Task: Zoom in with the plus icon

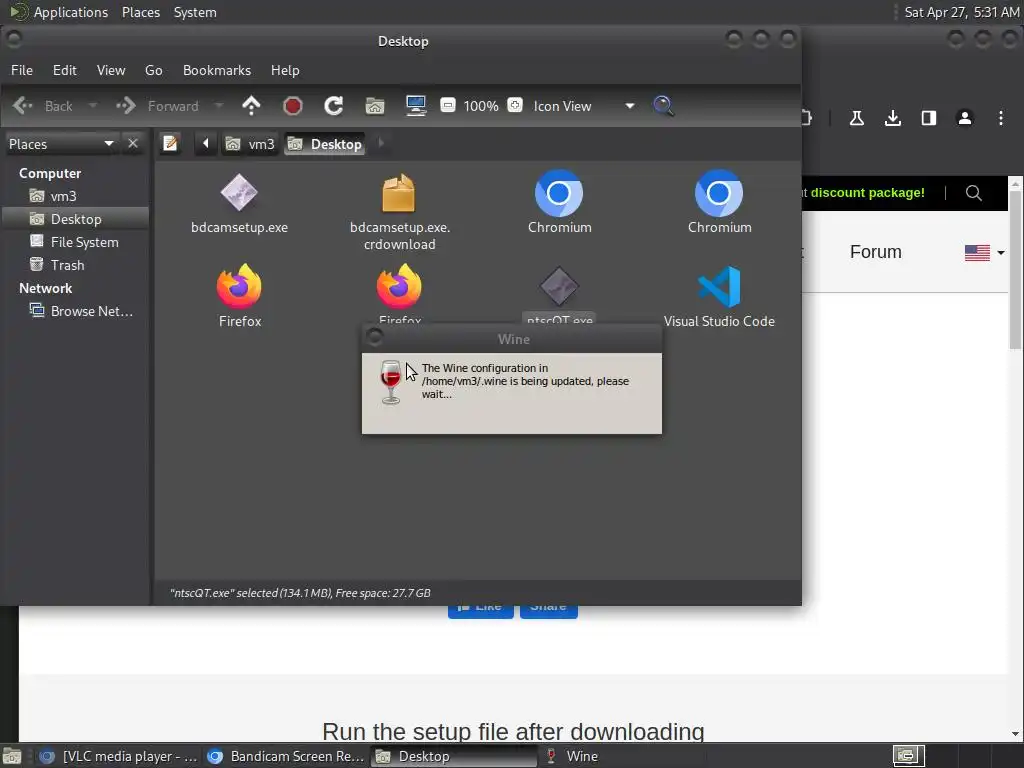Action: tap(515, 105)
